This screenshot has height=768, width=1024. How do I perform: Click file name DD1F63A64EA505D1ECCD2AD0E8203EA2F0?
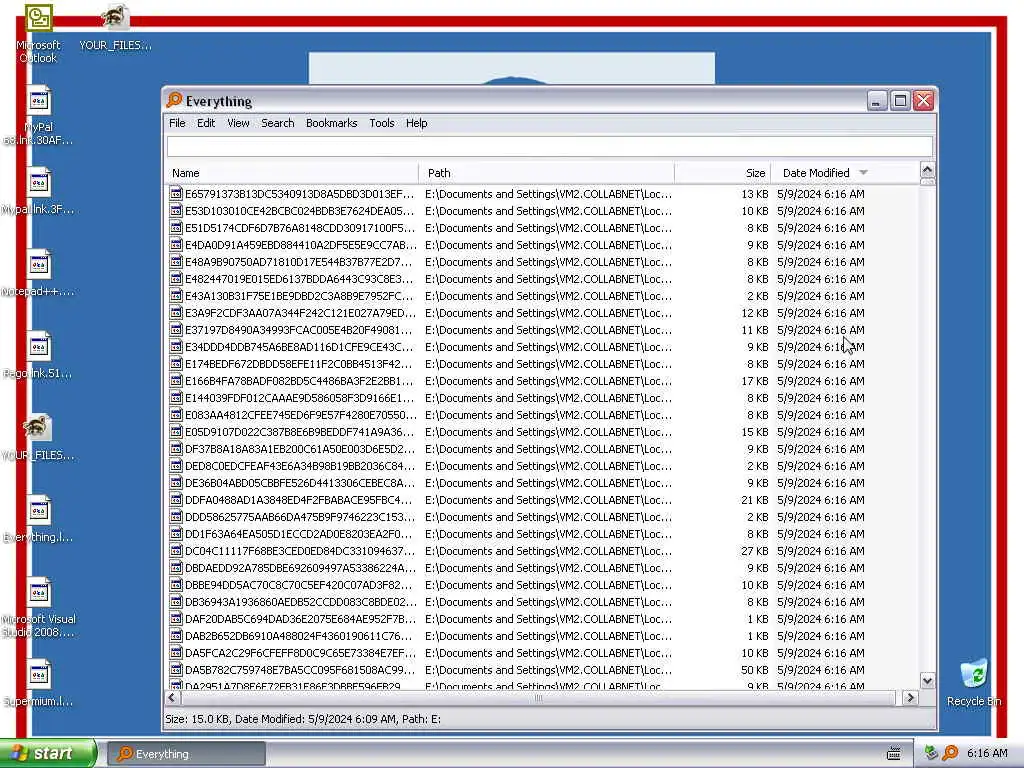click(x=299, y=534)
